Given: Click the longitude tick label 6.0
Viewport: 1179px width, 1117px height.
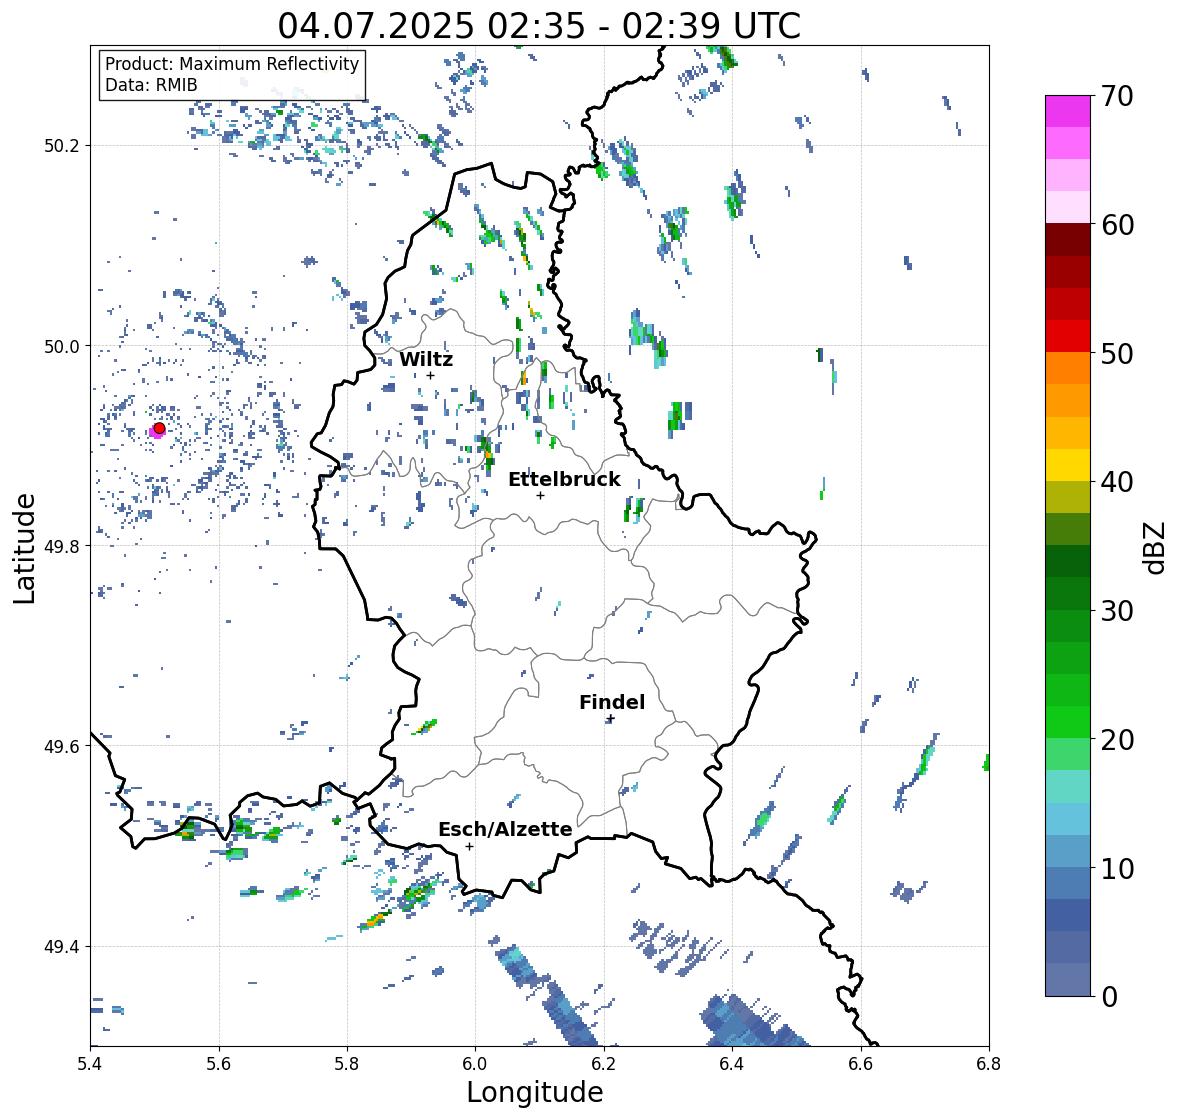Looking at the screenshot, I should (x=475, y=1064).
